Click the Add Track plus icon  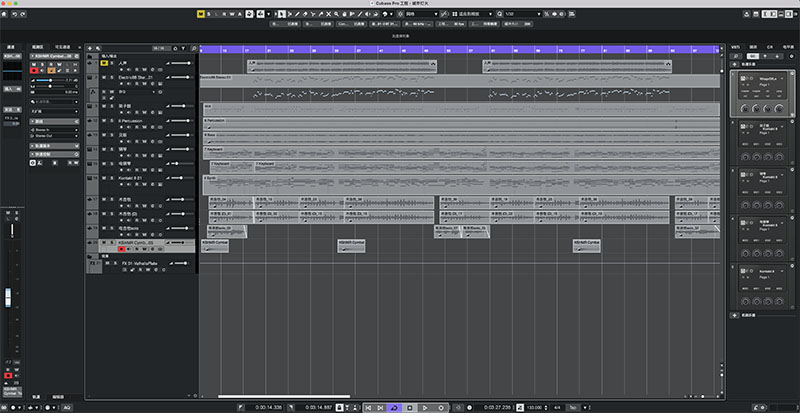tap(90, 48)
